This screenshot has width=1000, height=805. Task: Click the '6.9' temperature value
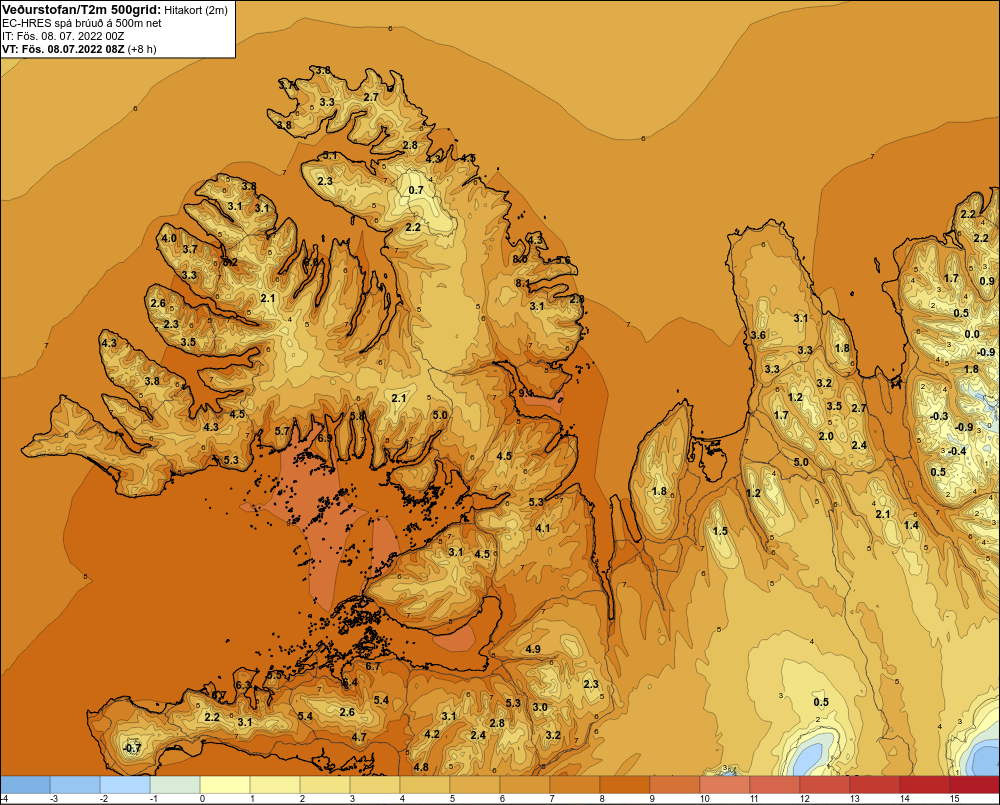[x=325, y=438]
